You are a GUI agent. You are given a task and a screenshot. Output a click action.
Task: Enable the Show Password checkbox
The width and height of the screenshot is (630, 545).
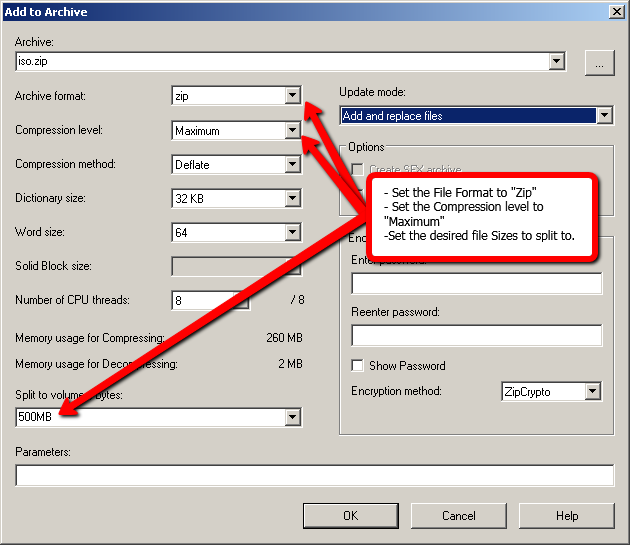[x=357, y=366]
